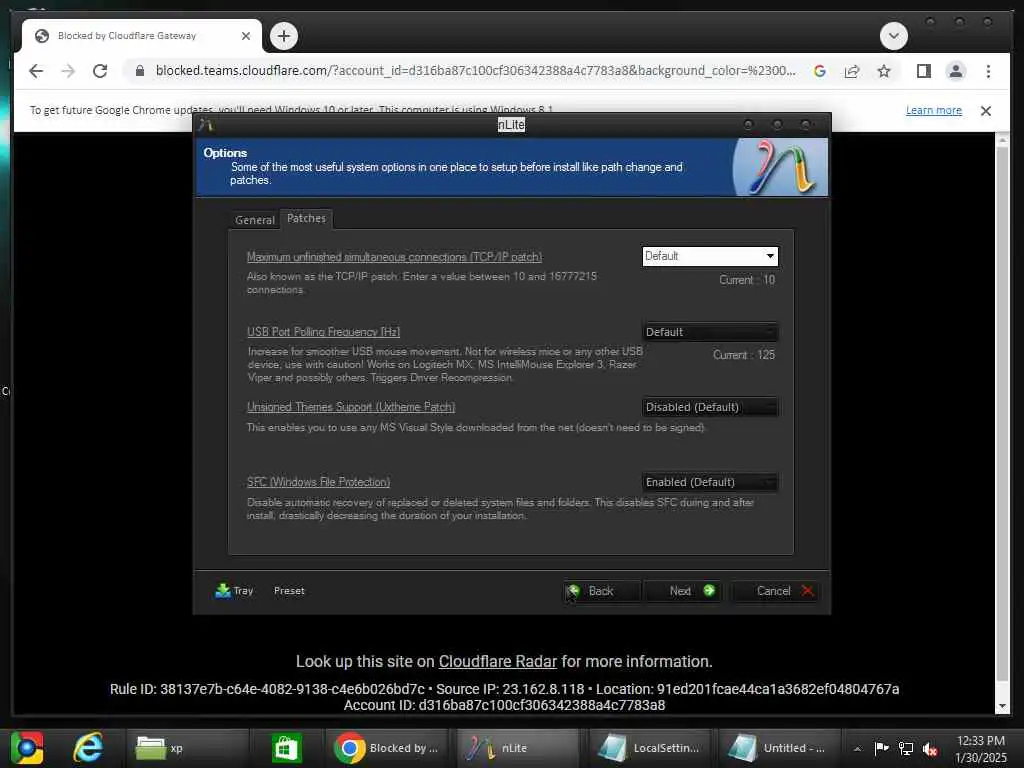This screenshot has width=1024, height=768.
Task: Open the Cloudflare Radar link
Action: (x=498, y=662)
